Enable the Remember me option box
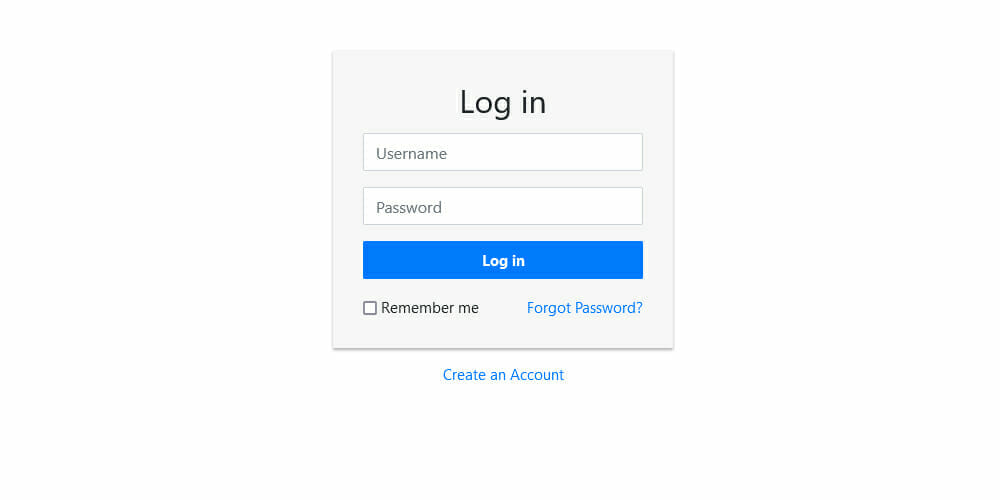Image resolution: width=1000 pixels, height=500 pixels. click(370, 308)
